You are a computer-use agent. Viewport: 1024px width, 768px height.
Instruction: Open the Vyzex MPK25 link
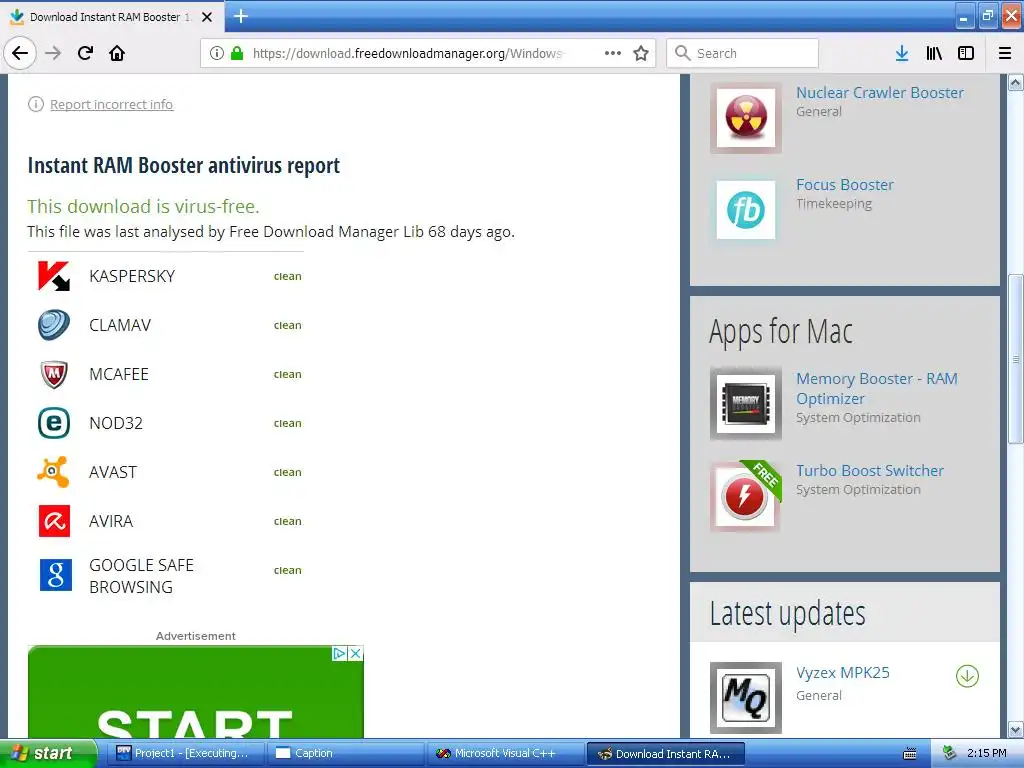click(x=842, y=673)
